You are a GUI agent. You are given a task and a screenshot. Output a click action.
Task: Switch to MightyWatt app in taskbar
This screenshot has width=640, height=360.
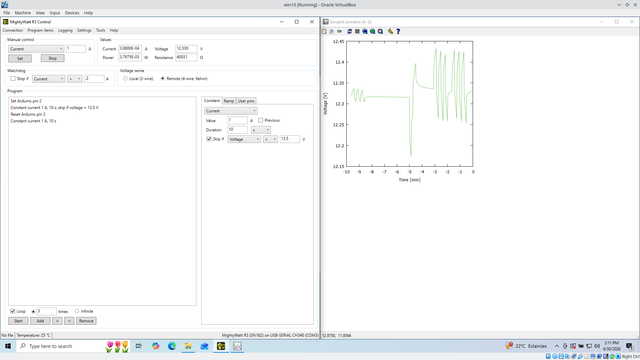[221, 346]
